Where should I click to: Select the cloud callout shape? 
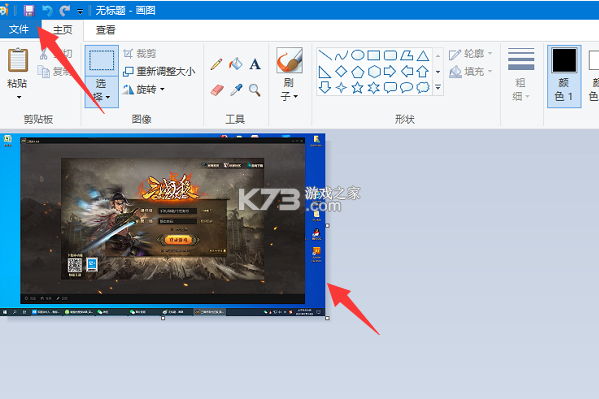[423, 88]
